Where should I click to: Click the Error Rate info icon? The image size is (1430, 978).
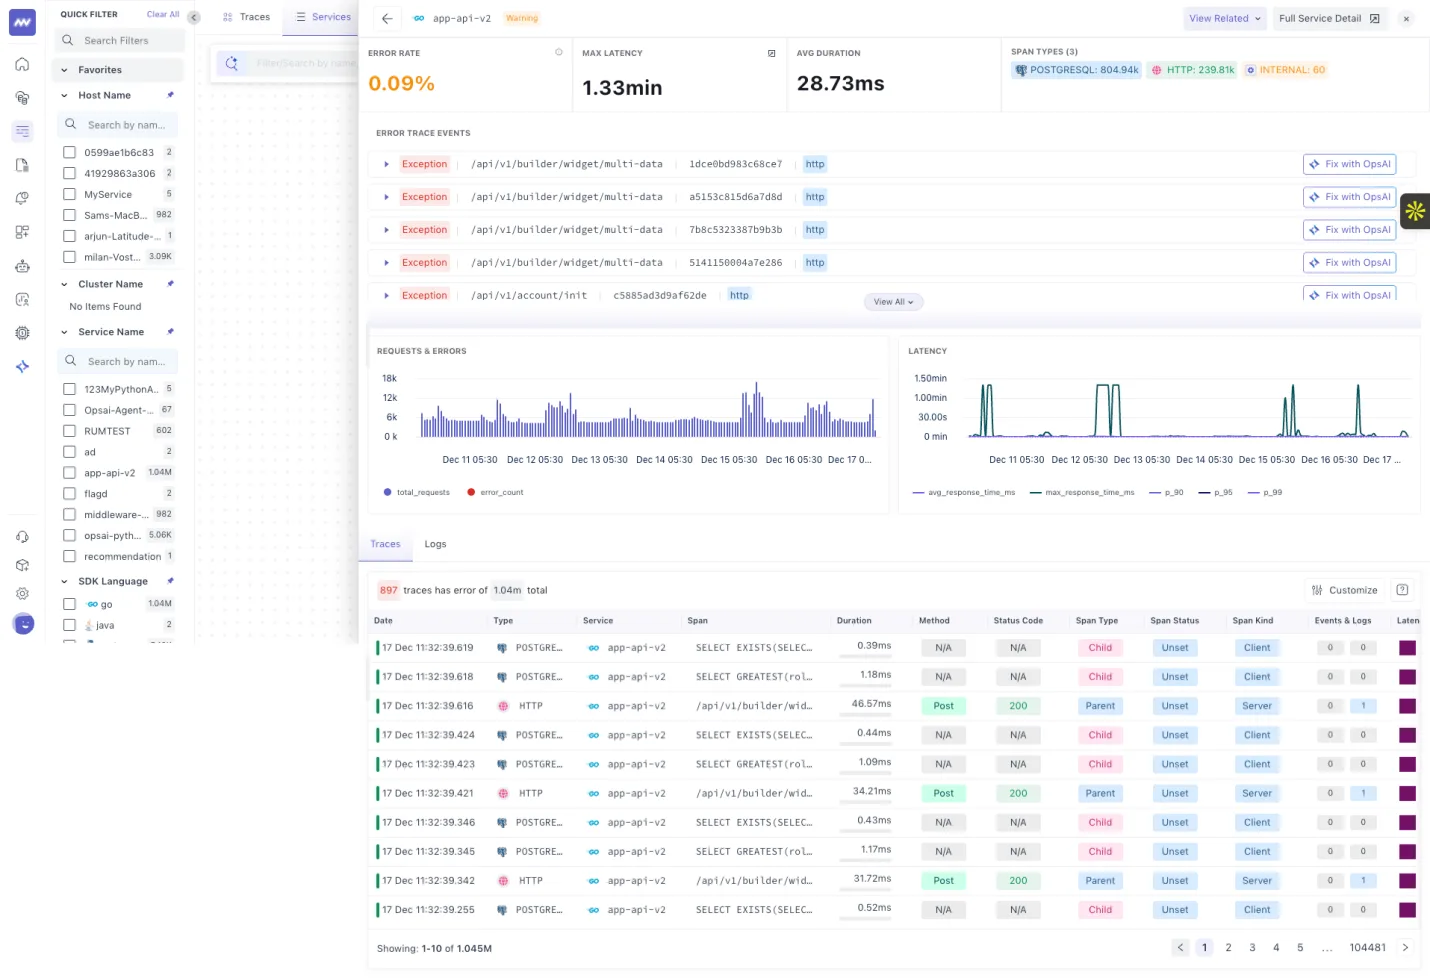pos(558,52)
